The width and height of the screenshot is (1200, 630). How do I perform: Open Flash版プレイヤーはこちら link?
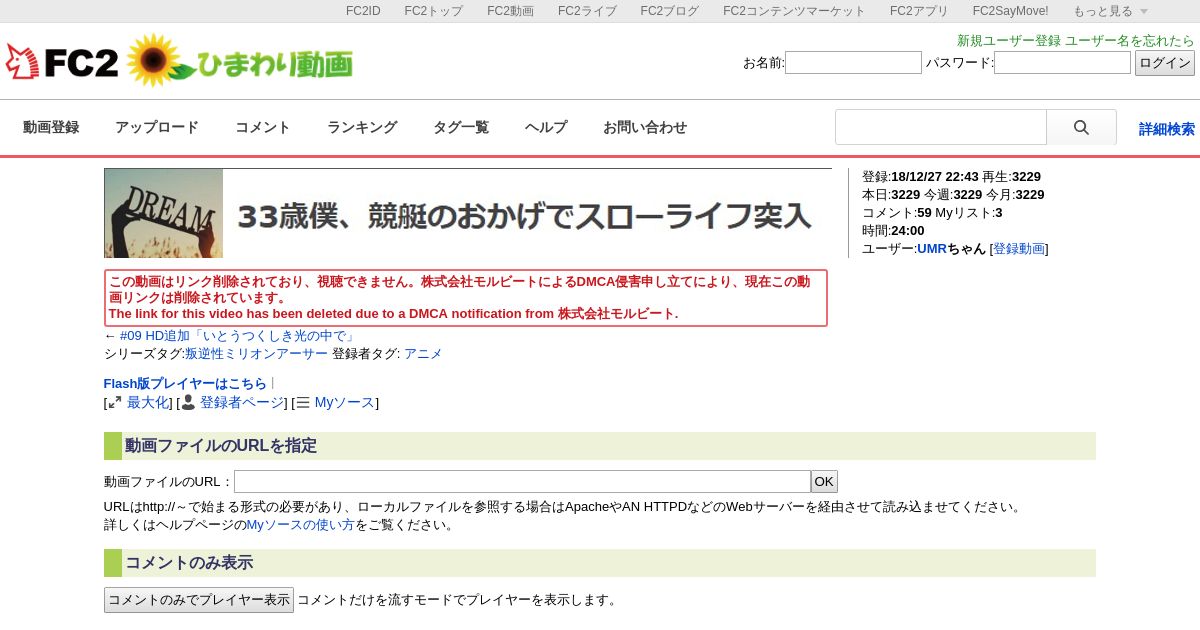pyautogui.click(x=185, y=383)
